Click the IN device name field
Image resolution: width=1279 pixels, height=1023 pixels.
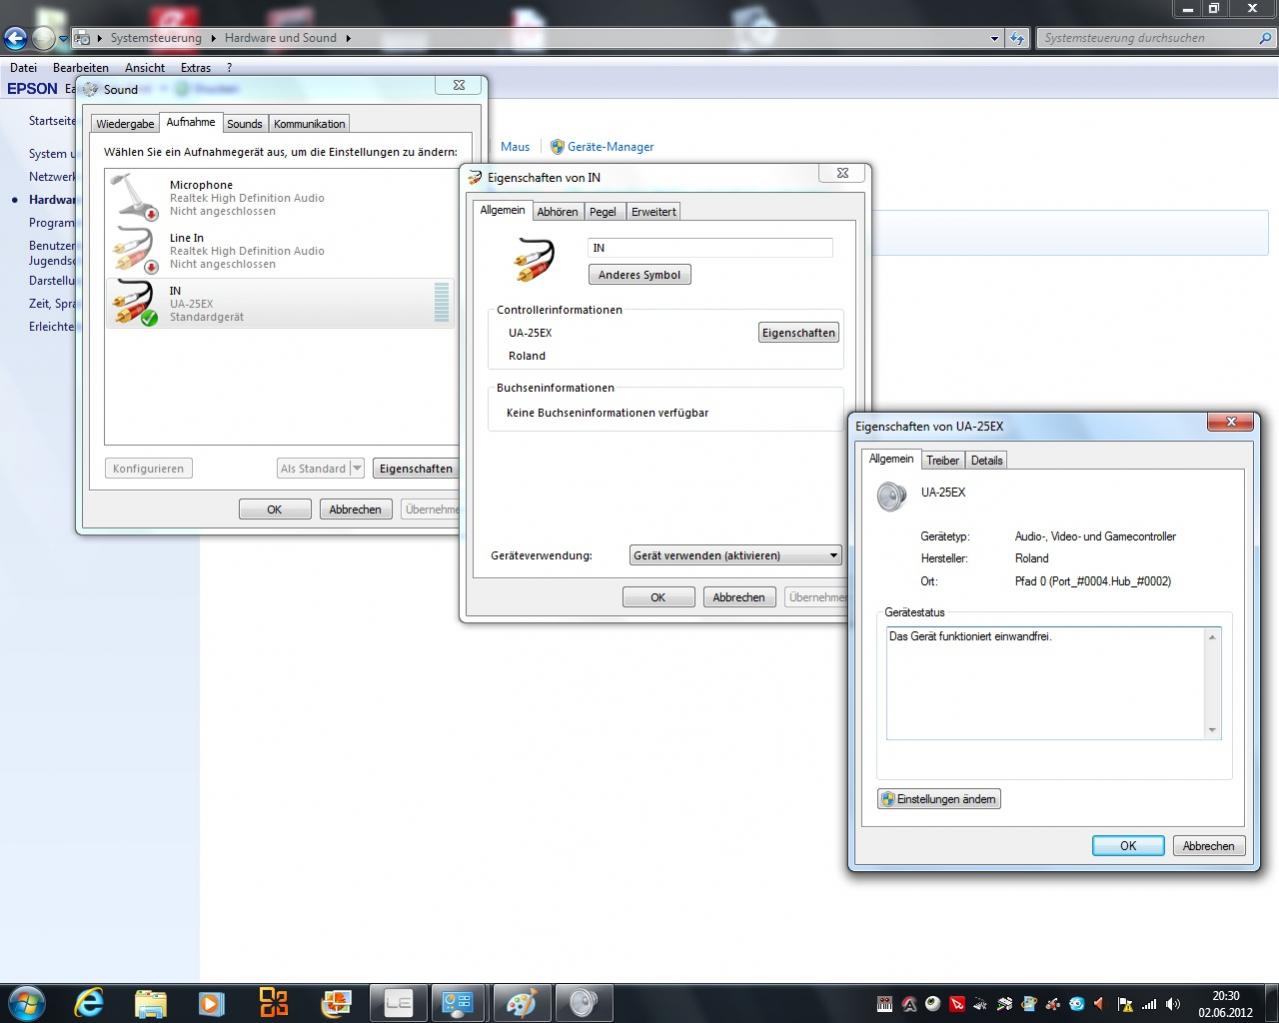coord(710,248)
